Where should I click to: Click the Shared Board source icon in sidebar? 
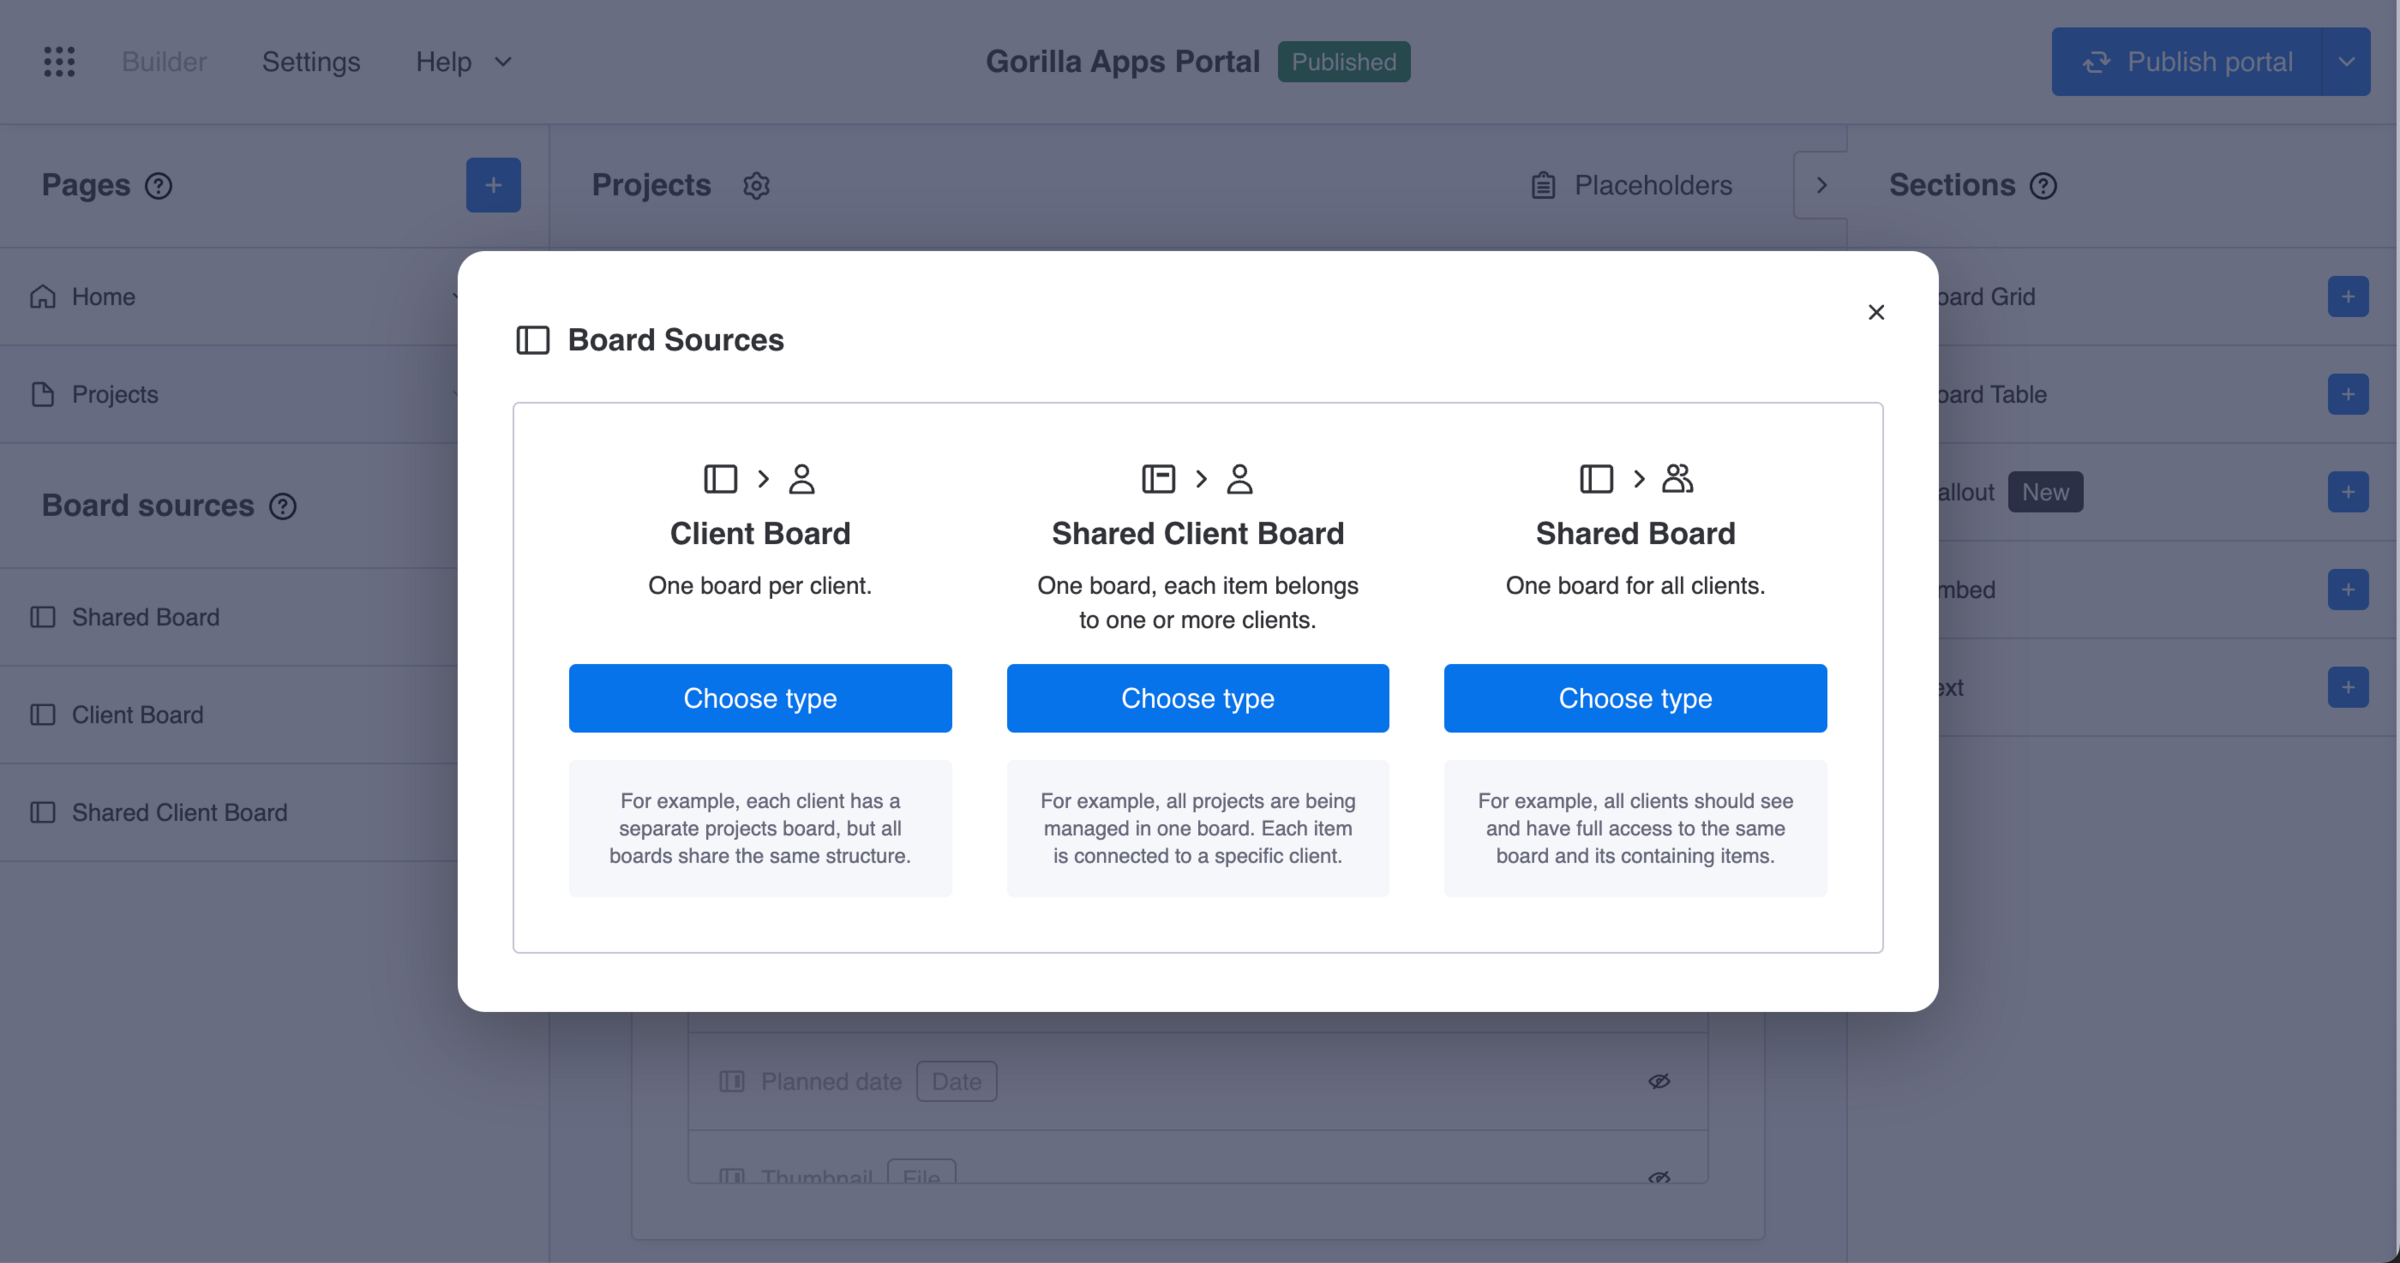[x=42, y=617]
